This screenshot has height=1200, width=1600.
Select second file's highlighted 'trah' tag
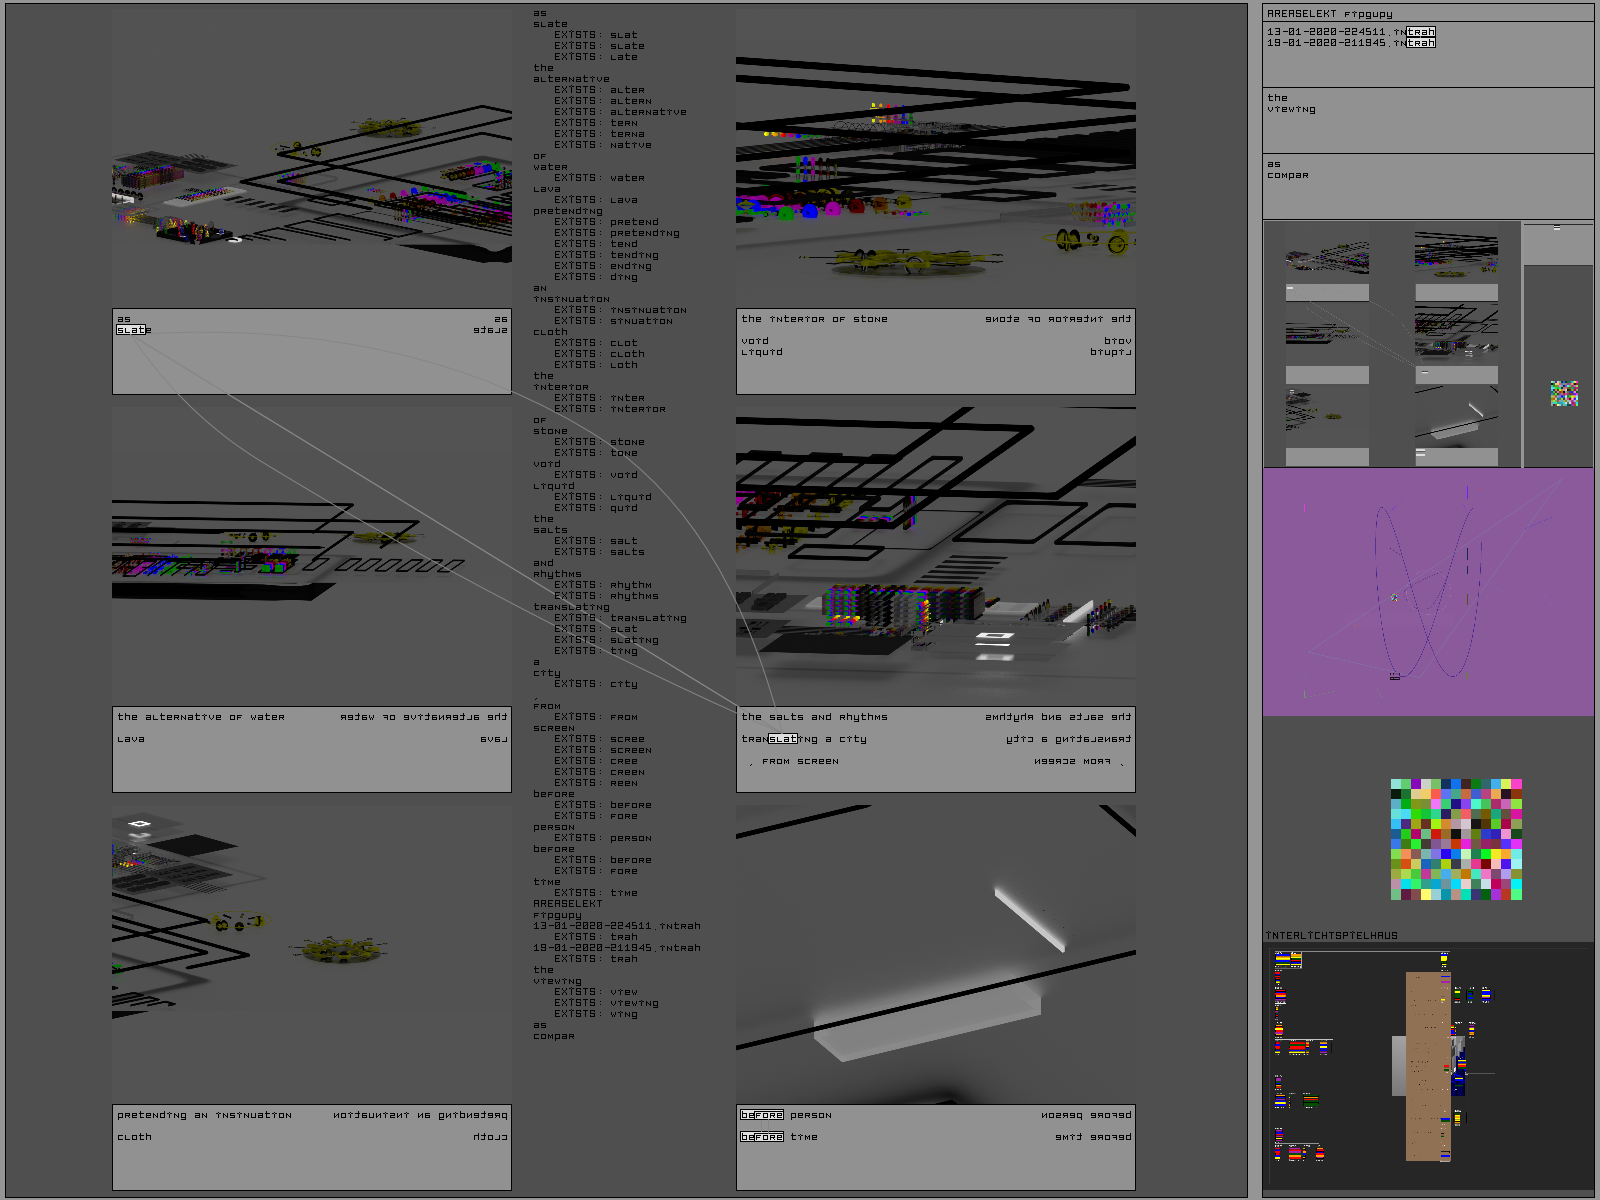(x=1420, y=43)
